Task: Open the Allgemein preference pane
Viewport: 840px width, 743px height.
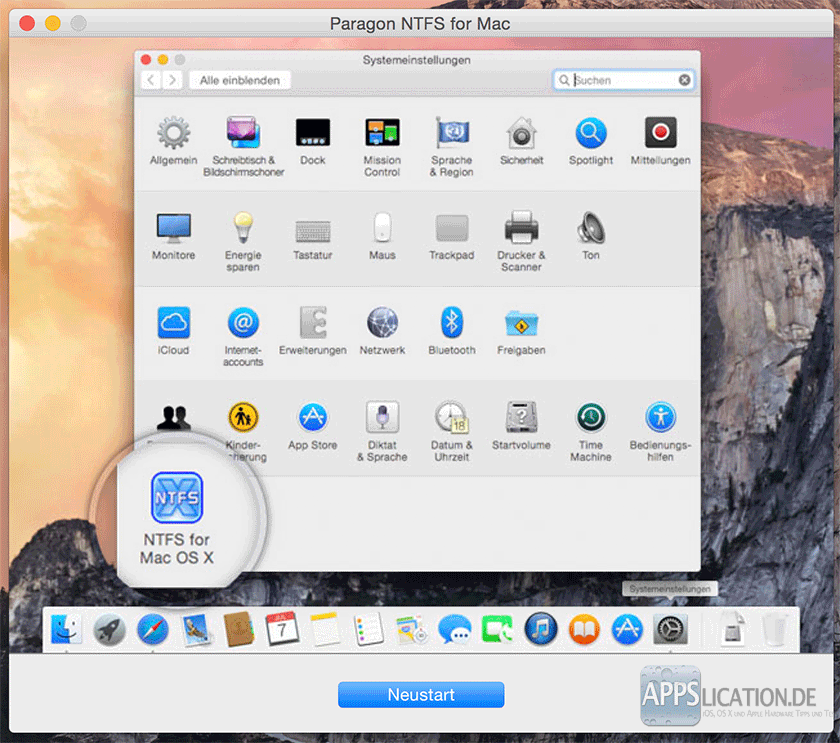Action: coord(174,141)
